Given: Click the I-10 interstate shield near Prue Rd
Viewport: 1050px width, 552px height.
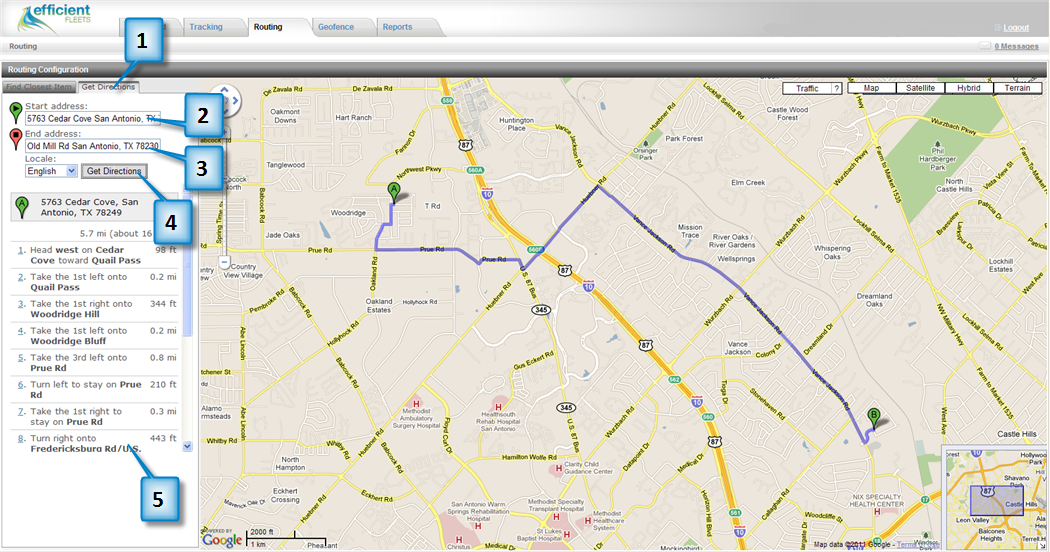Looking at the screenshot, I should (x=487, y=194).
